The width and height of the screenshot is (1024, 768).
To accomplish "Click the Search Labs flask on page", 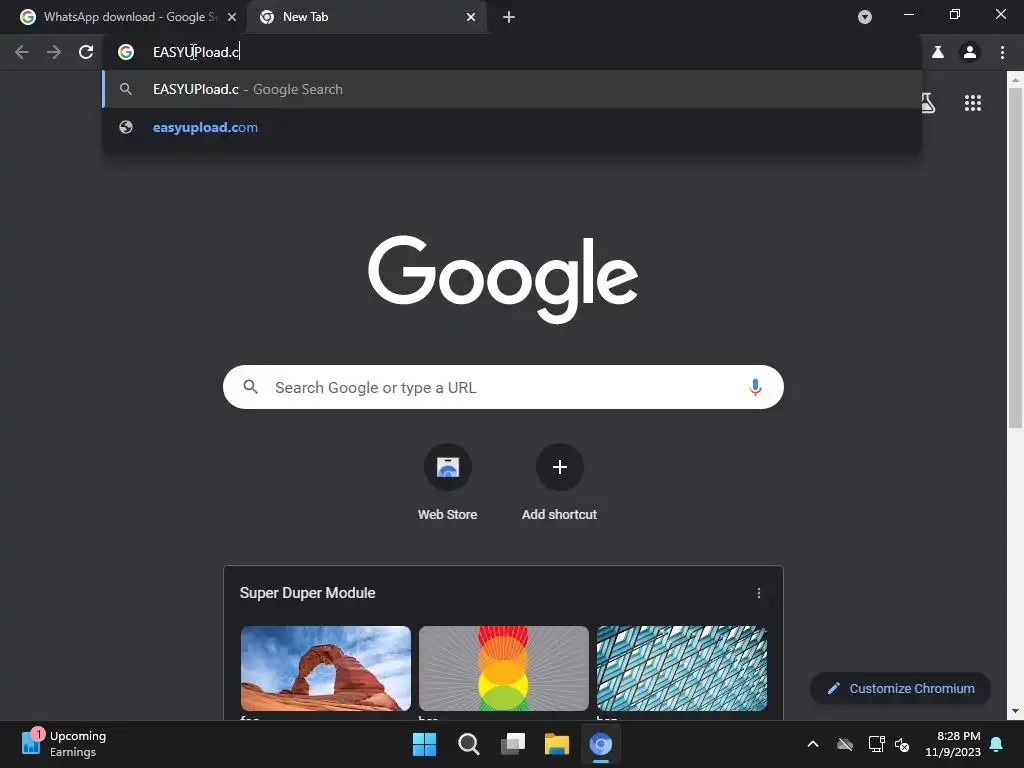I will [x=927, y=103].
